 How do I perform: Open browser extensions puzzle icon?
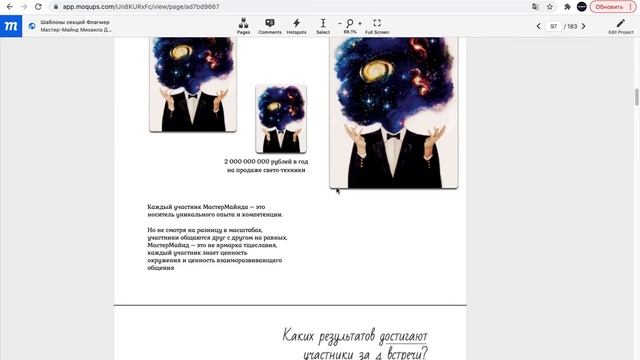567,7
